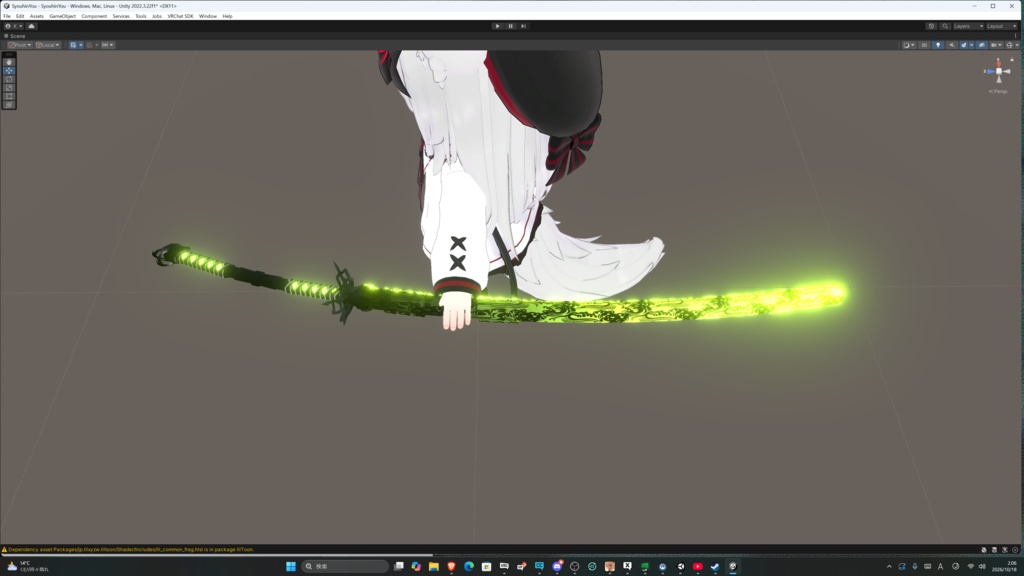Show hidden system tray icons
This screenshot has width=1024, height=576.
(889, 566)
